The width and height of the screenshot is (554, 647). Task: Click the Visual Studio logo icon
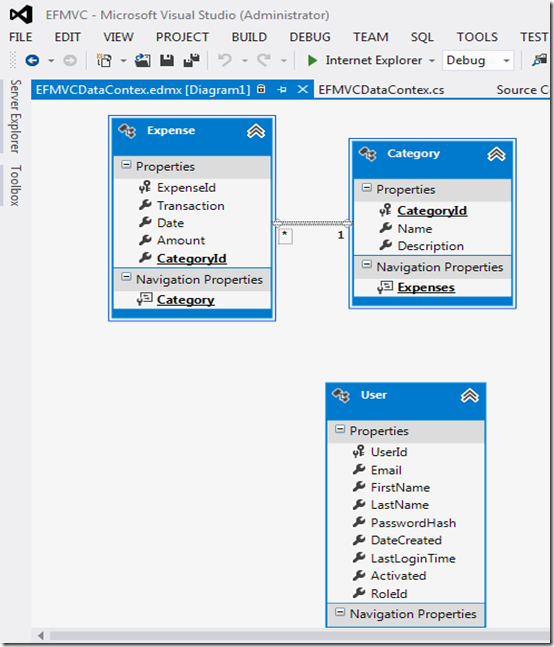point(21,15)
